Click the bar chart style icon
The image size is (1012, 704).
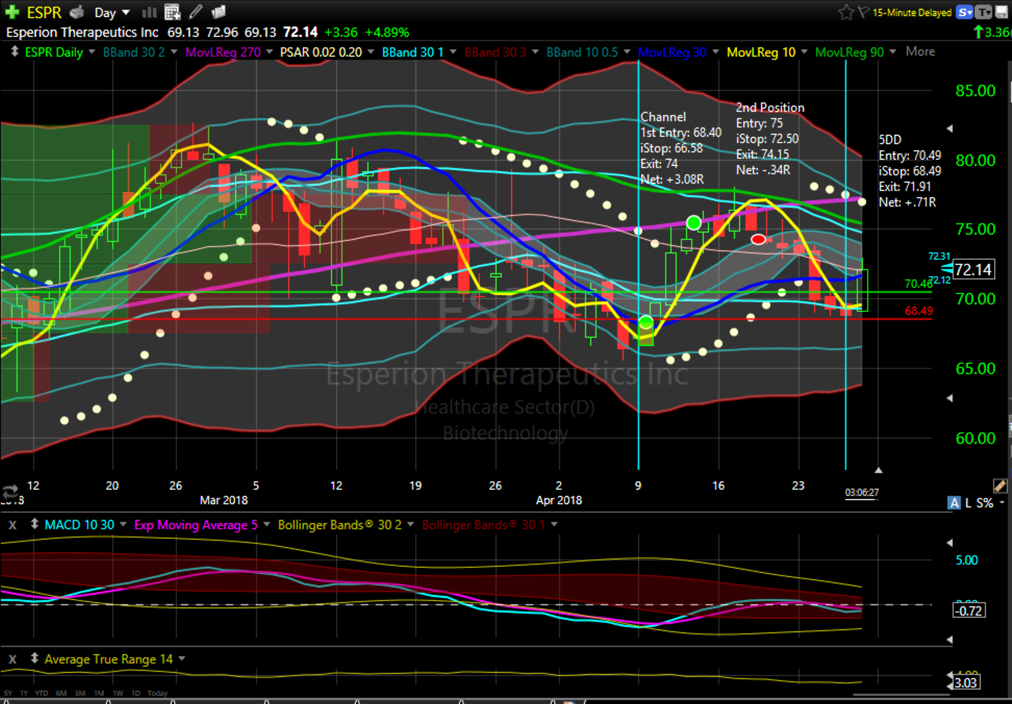pos(149,12)
